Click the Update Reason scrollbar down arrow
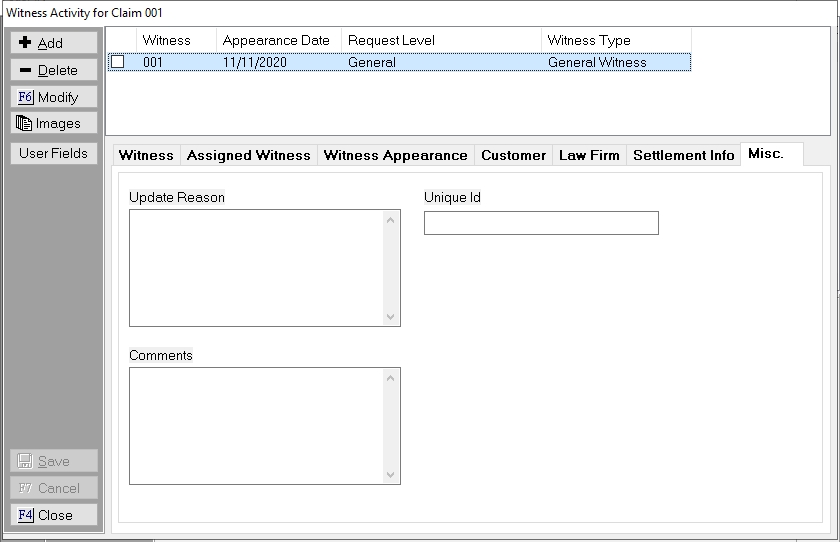Screen dimensions: 840x542 coord(390,317)
